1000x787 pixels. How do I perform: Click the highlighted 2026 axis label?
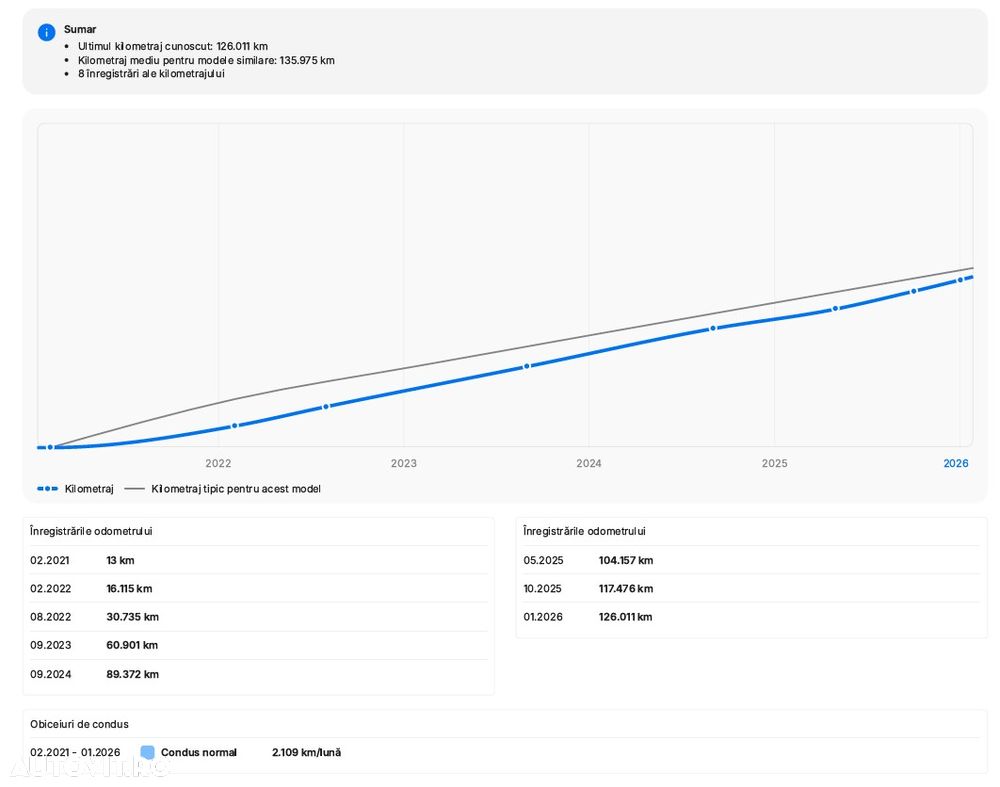tap(956, 463)
